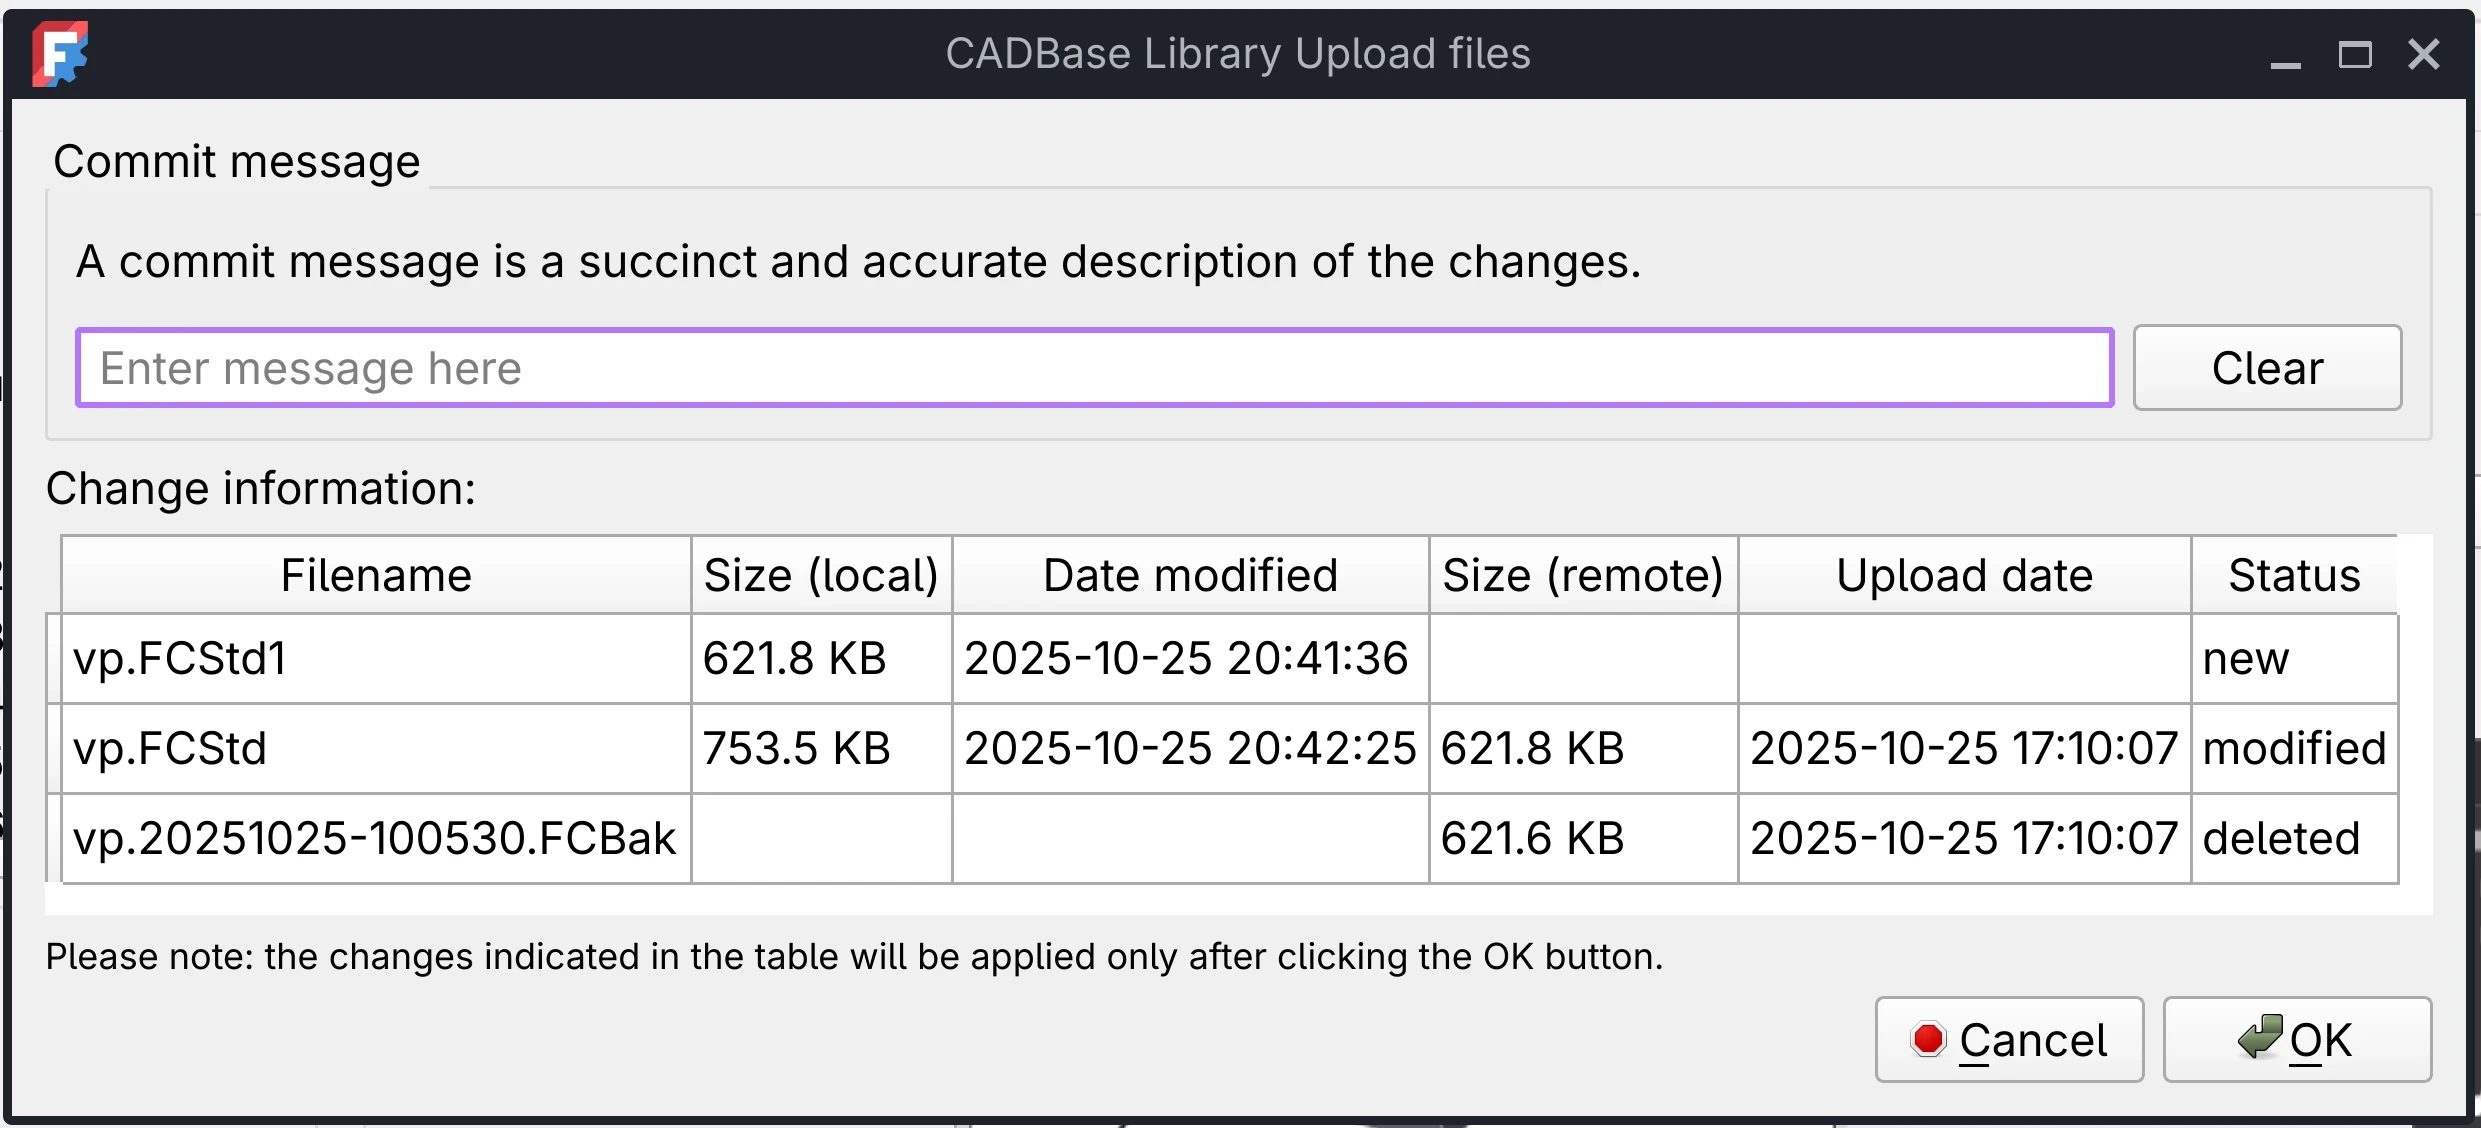The height and width of the screenshot is (1128, 2481).
Task: Click the Filename column header
Action: pyautogui.click(x=375, y=574)
